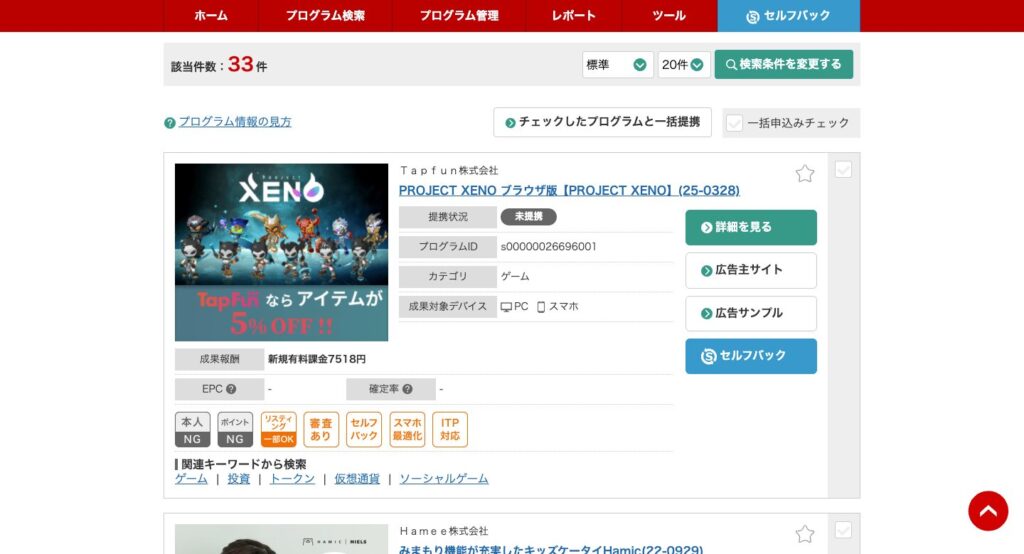
Task: Open ソーシャルゲーム keyword link
Action: point(444,479)
